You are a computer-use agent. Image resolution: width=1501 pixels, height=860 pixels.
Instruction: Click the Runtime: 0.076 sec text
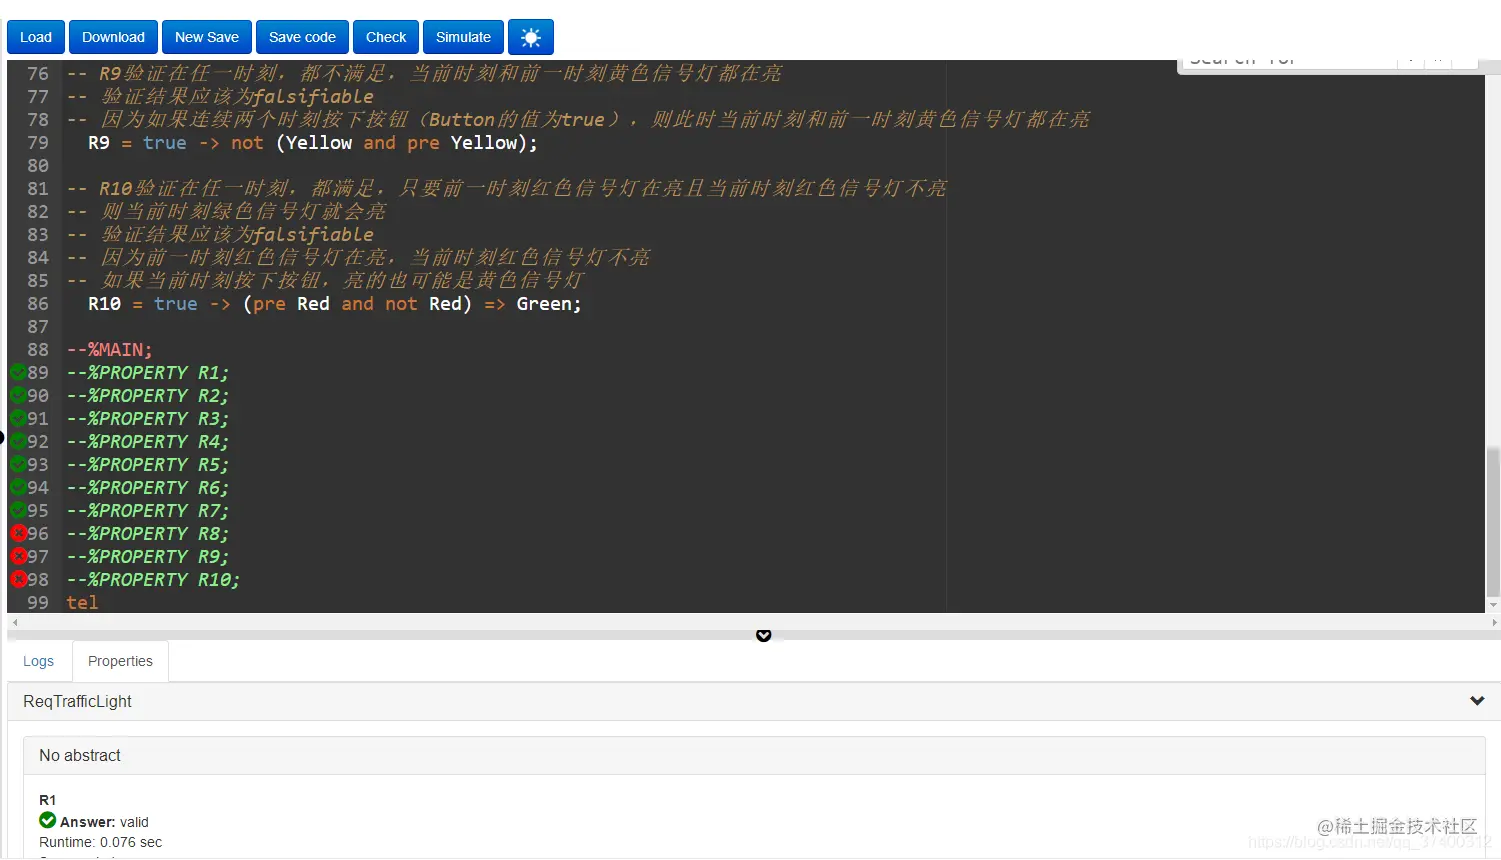click(100, 842)
